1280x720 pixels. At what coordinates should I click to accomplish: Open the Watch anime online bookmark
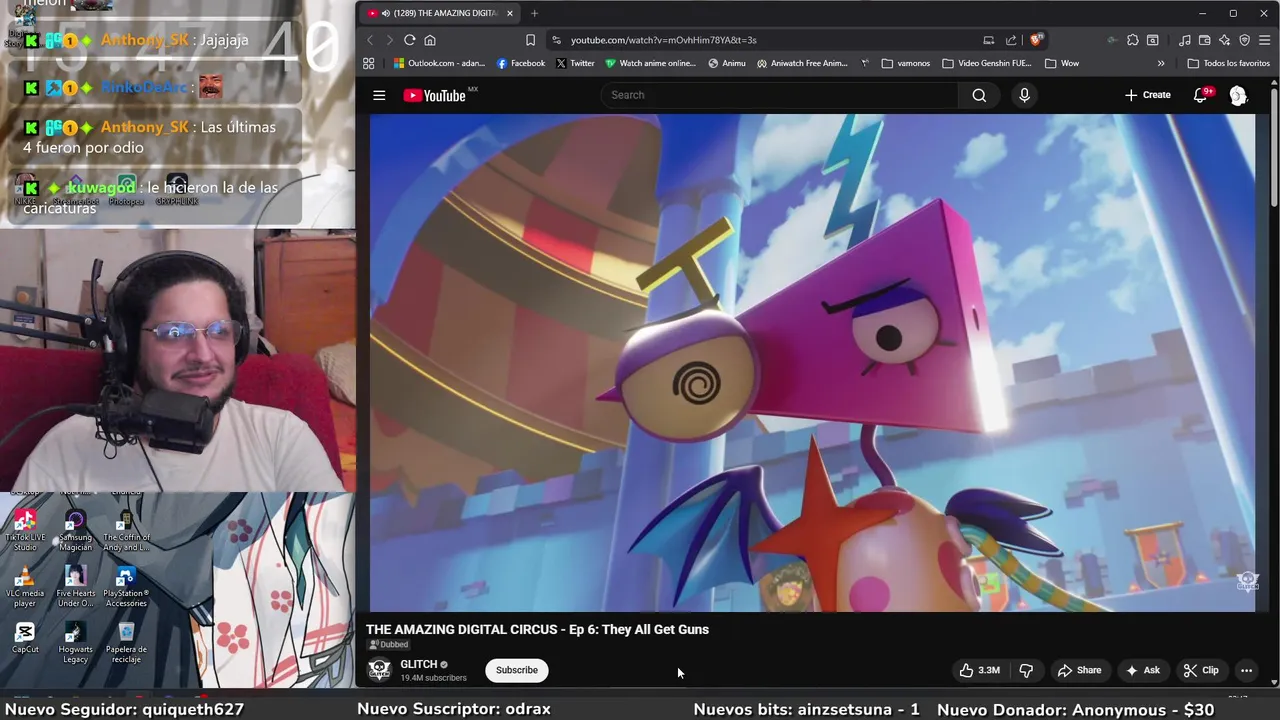click(x=650, y=63)
